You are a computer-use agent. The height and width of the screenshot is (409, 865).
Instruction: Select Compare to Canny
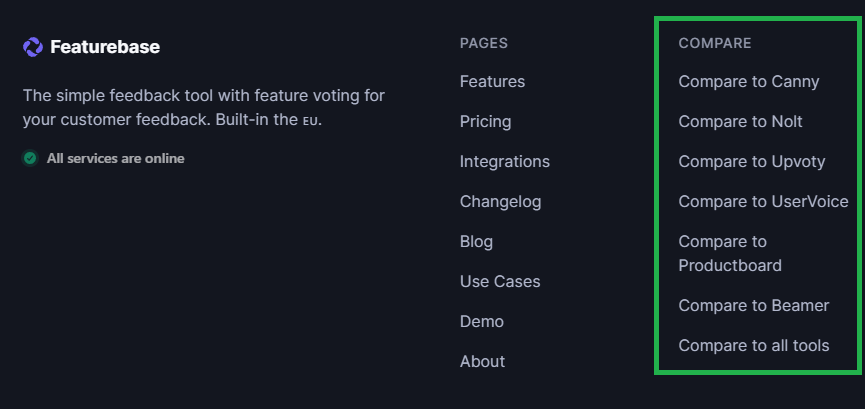[x=748, y=81]
